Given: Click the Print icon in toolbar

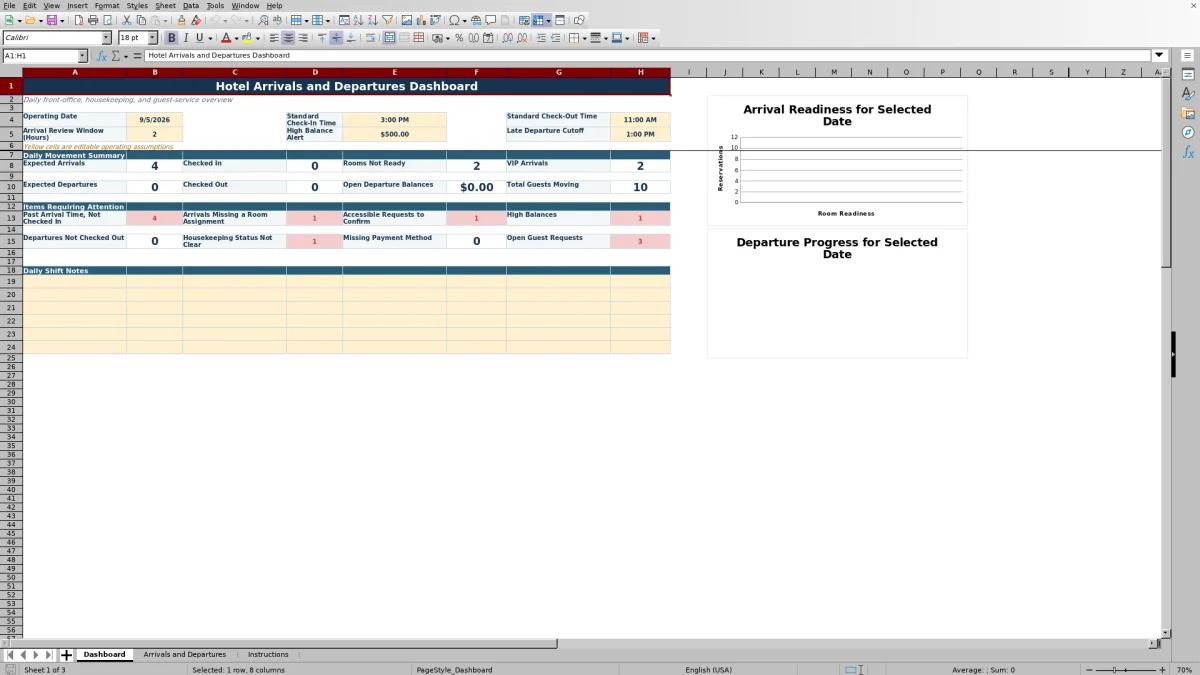Looking at the screenshot, I should [93, 20].
